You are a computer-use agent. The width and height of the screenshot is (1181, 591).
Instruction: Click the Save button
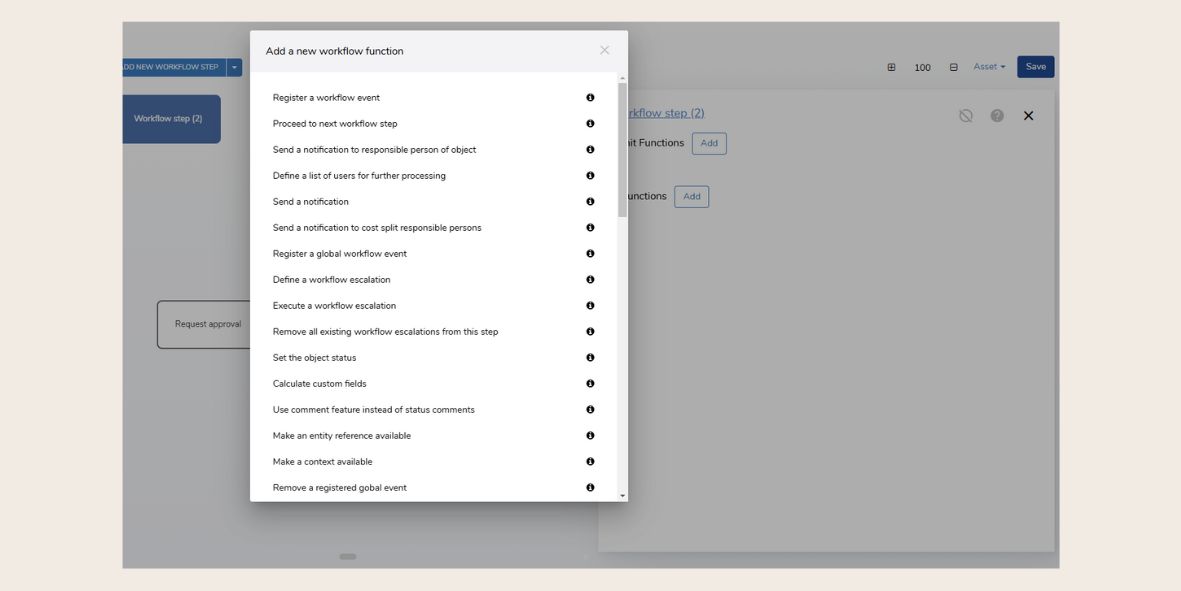[1035, 66]
